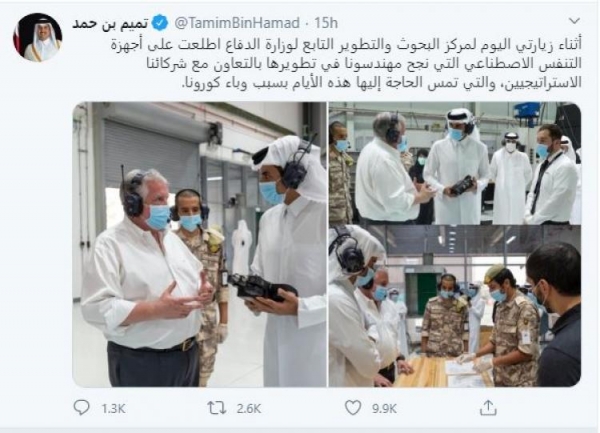Click the last line mentioning corona

382,82
